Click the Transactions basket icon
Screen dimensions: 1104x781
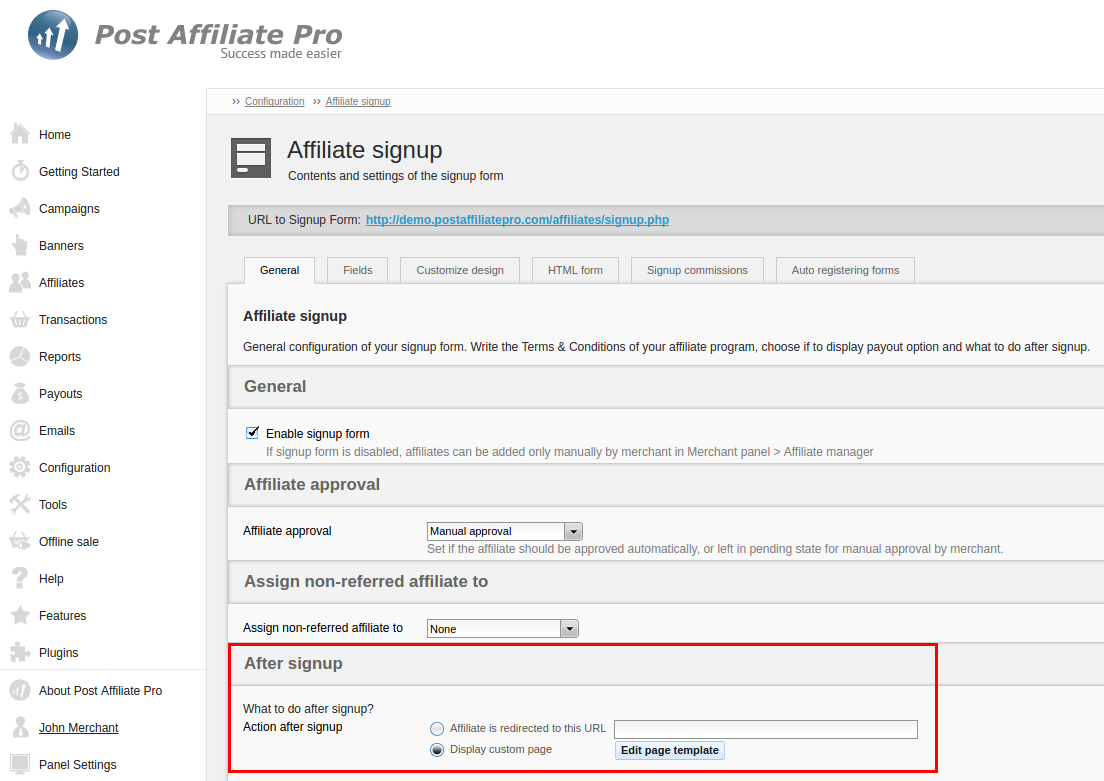point(20,319)
